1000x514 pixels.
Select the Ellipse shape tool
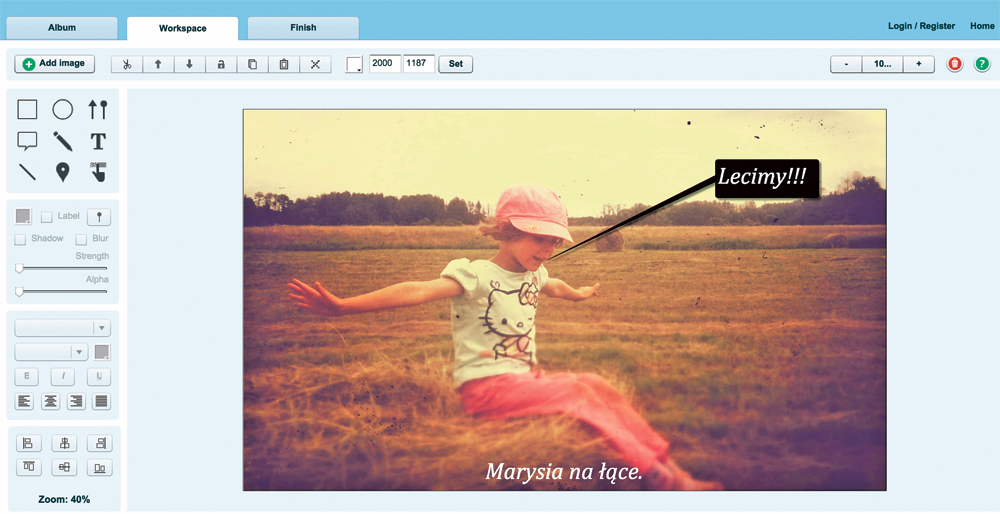point(62,110)
